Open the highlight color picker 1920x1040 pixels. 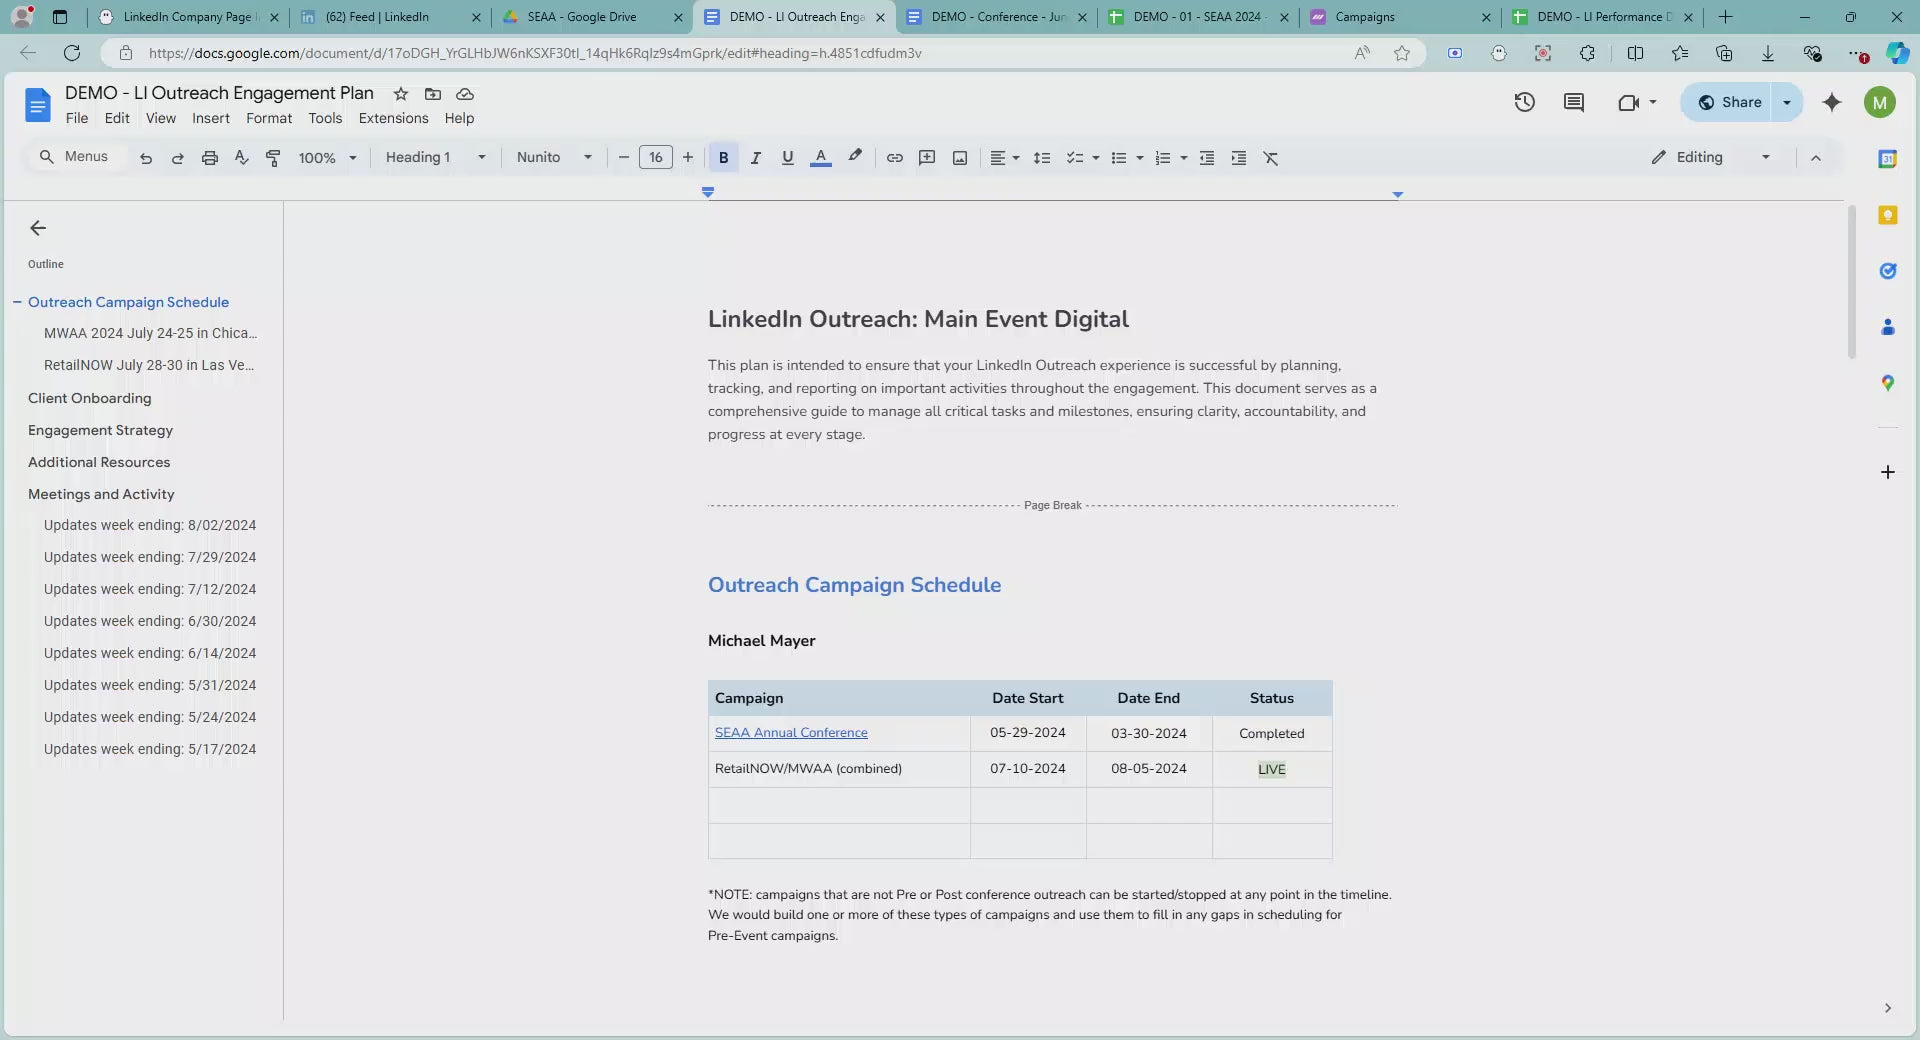coord(855,157)
